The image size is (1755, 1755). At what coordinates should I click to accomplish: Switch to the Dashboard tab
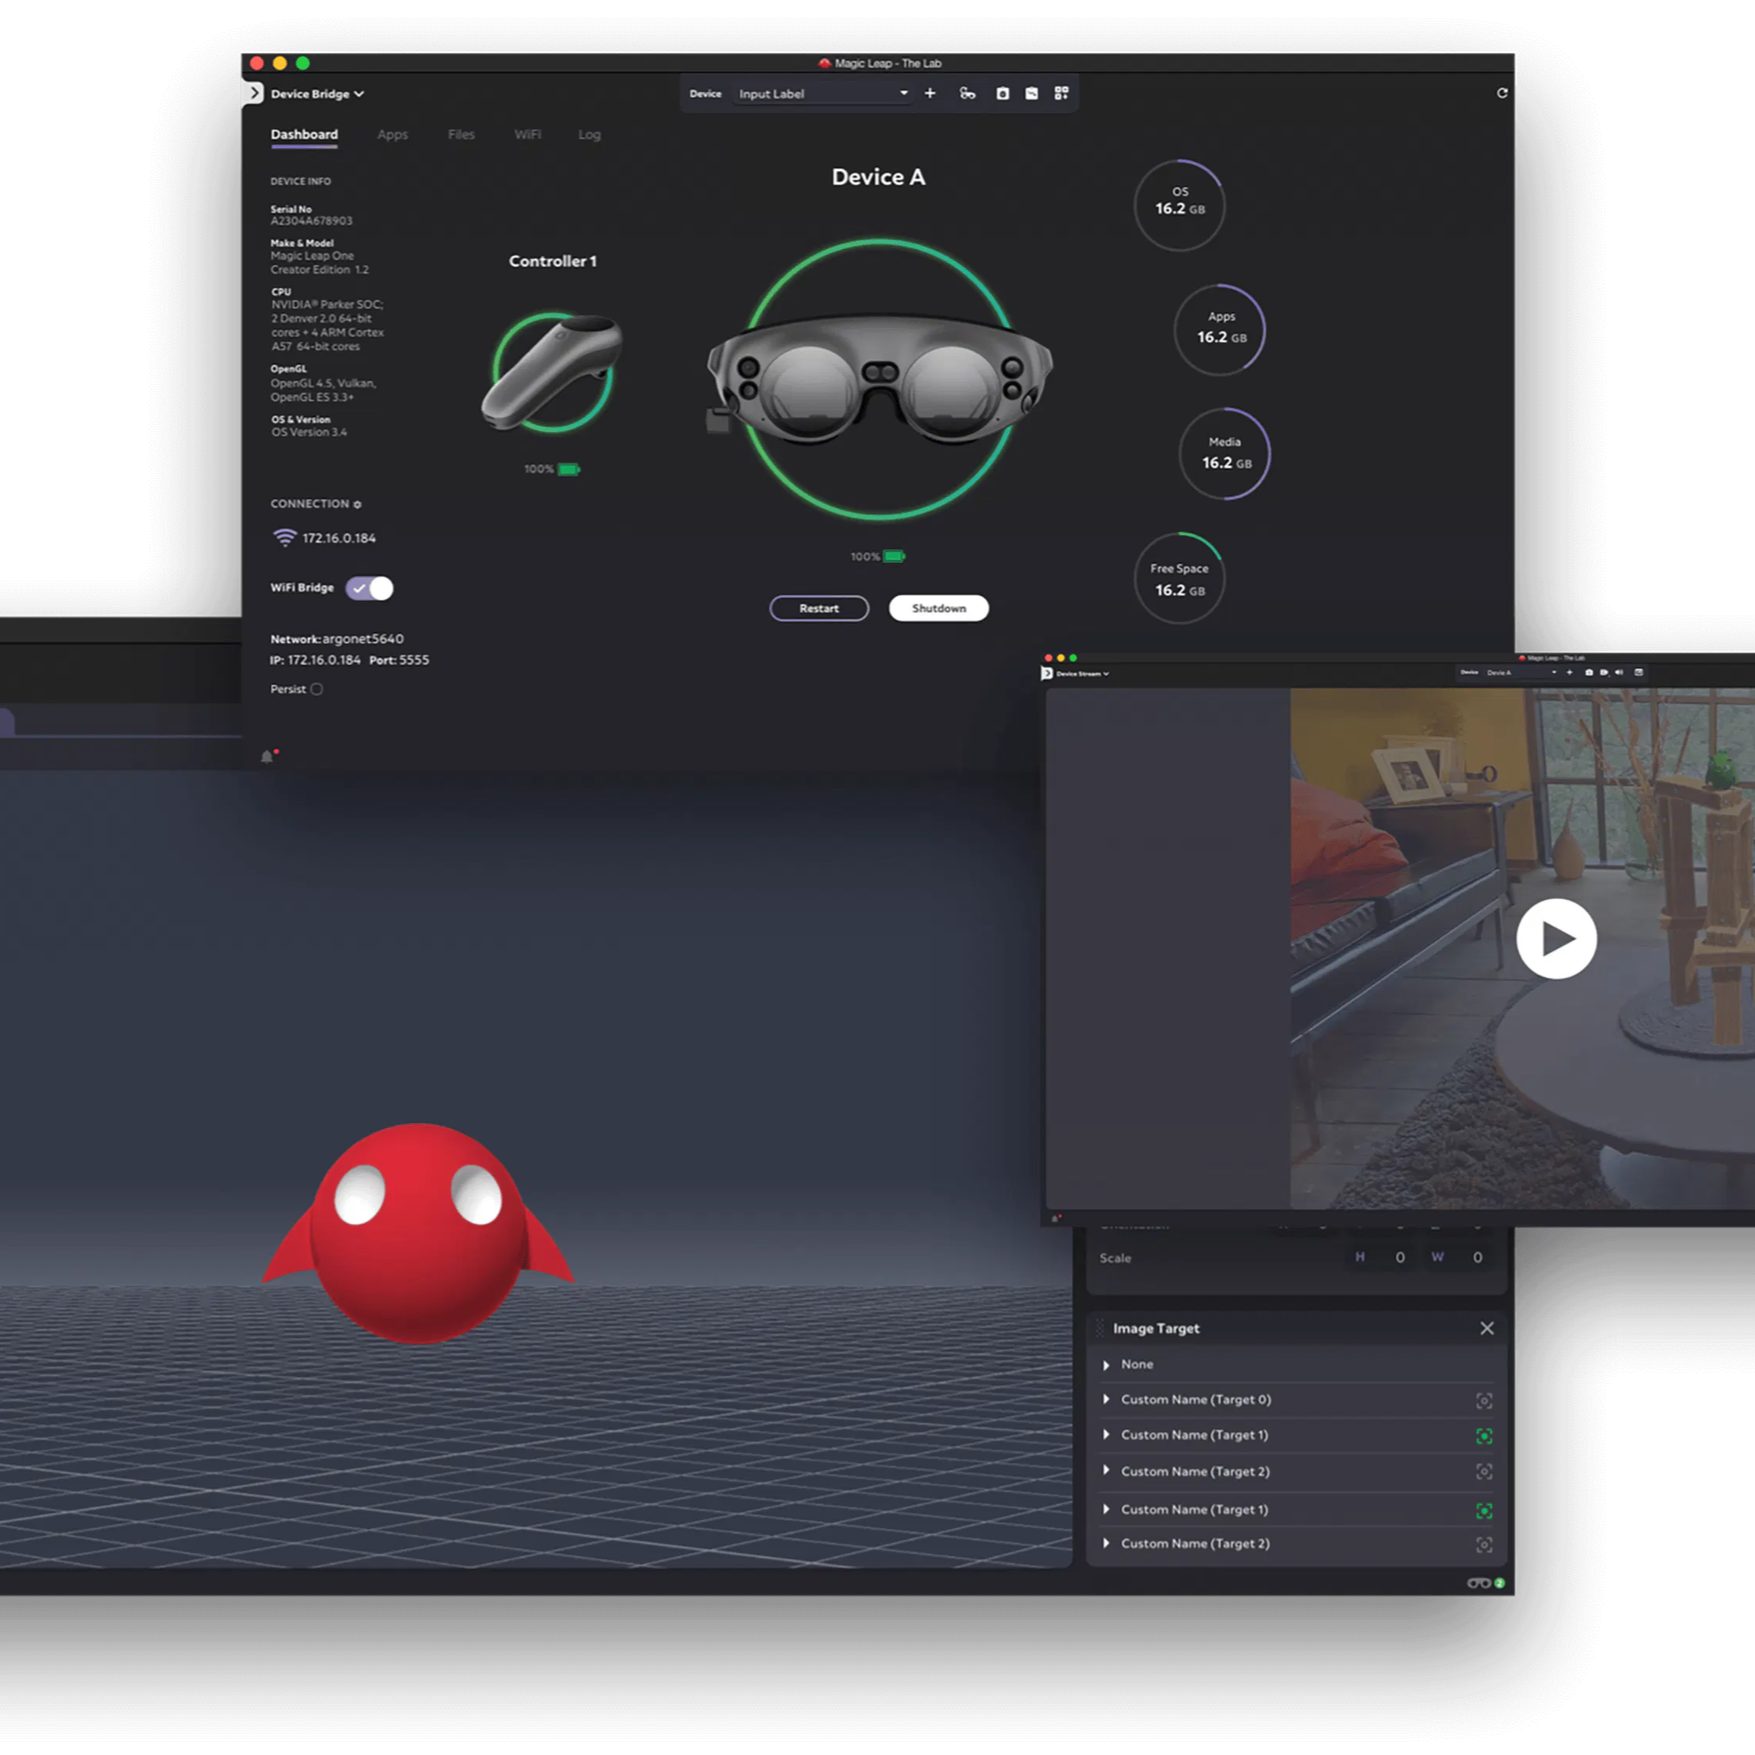pyautogui.click(x=304, y=135)
